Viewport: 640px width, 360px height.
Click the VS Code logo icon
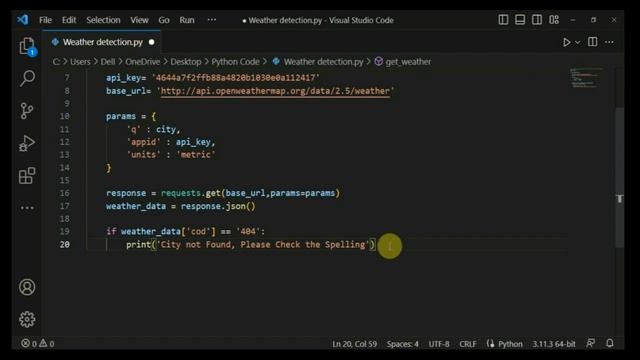(23, 20)
